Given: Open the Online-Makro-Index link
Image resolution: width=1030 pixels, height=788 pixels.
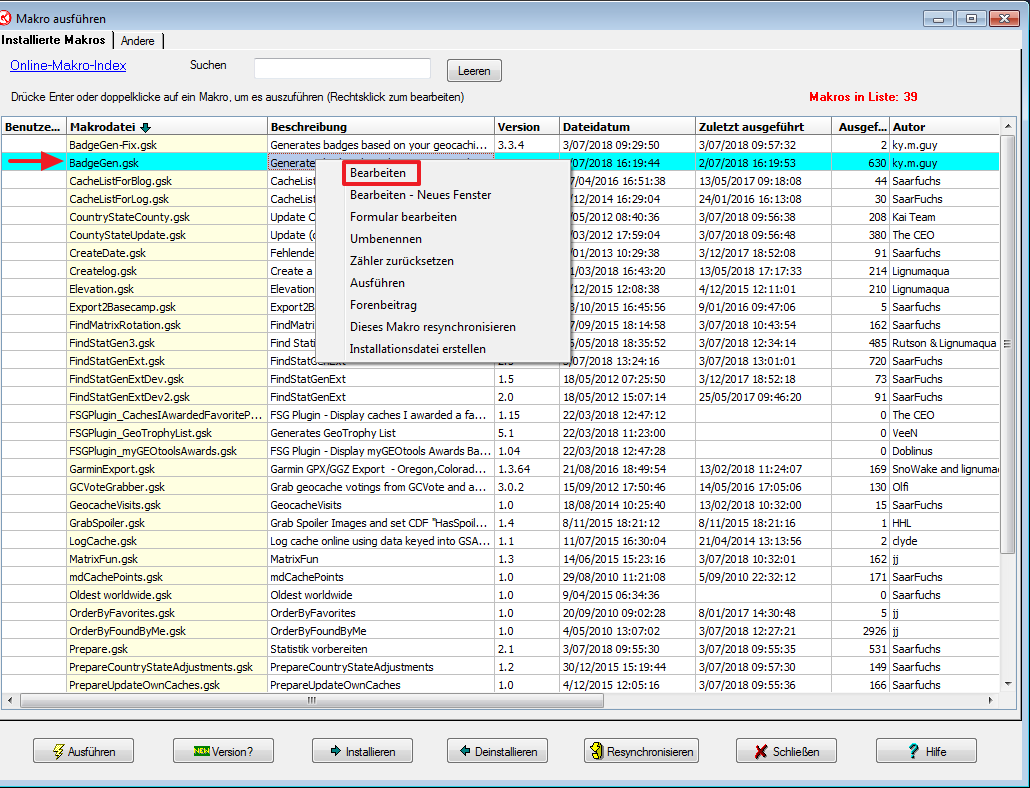Looking at the screenshot, I should 68,66.
